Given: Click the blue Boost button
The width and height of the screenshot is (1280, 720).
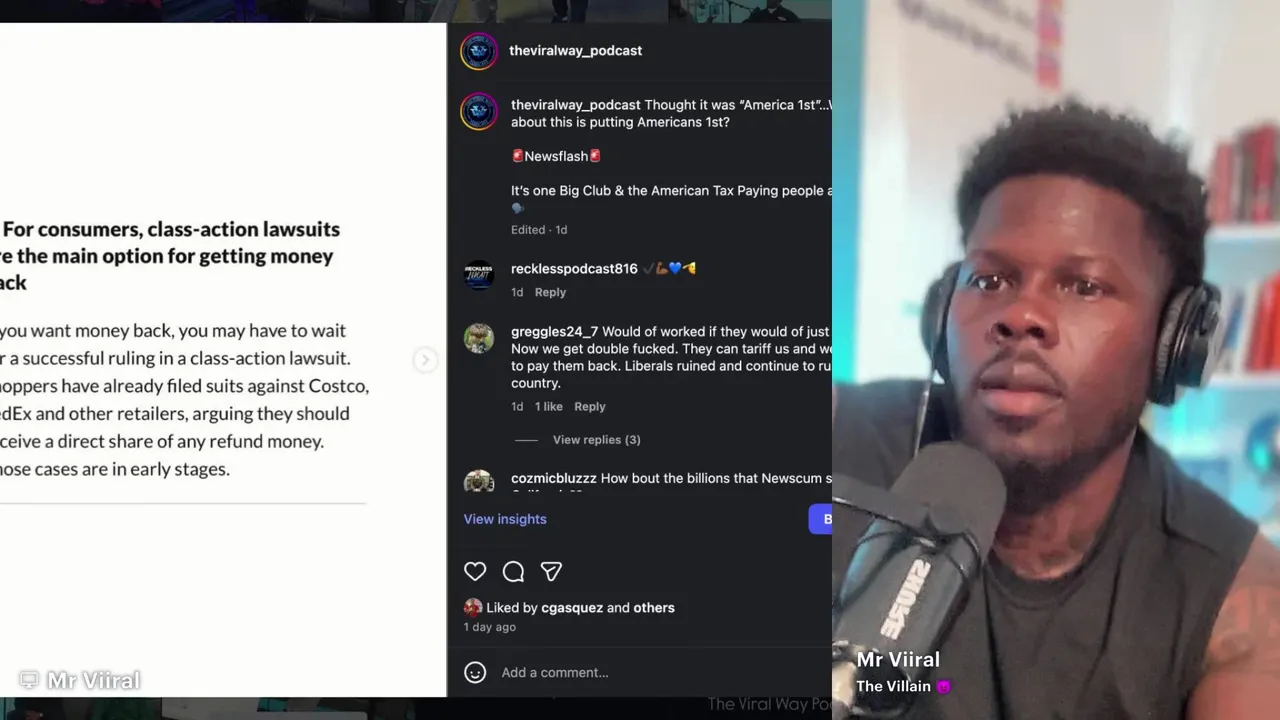Looking at the screenshot, I should (820, 519).
